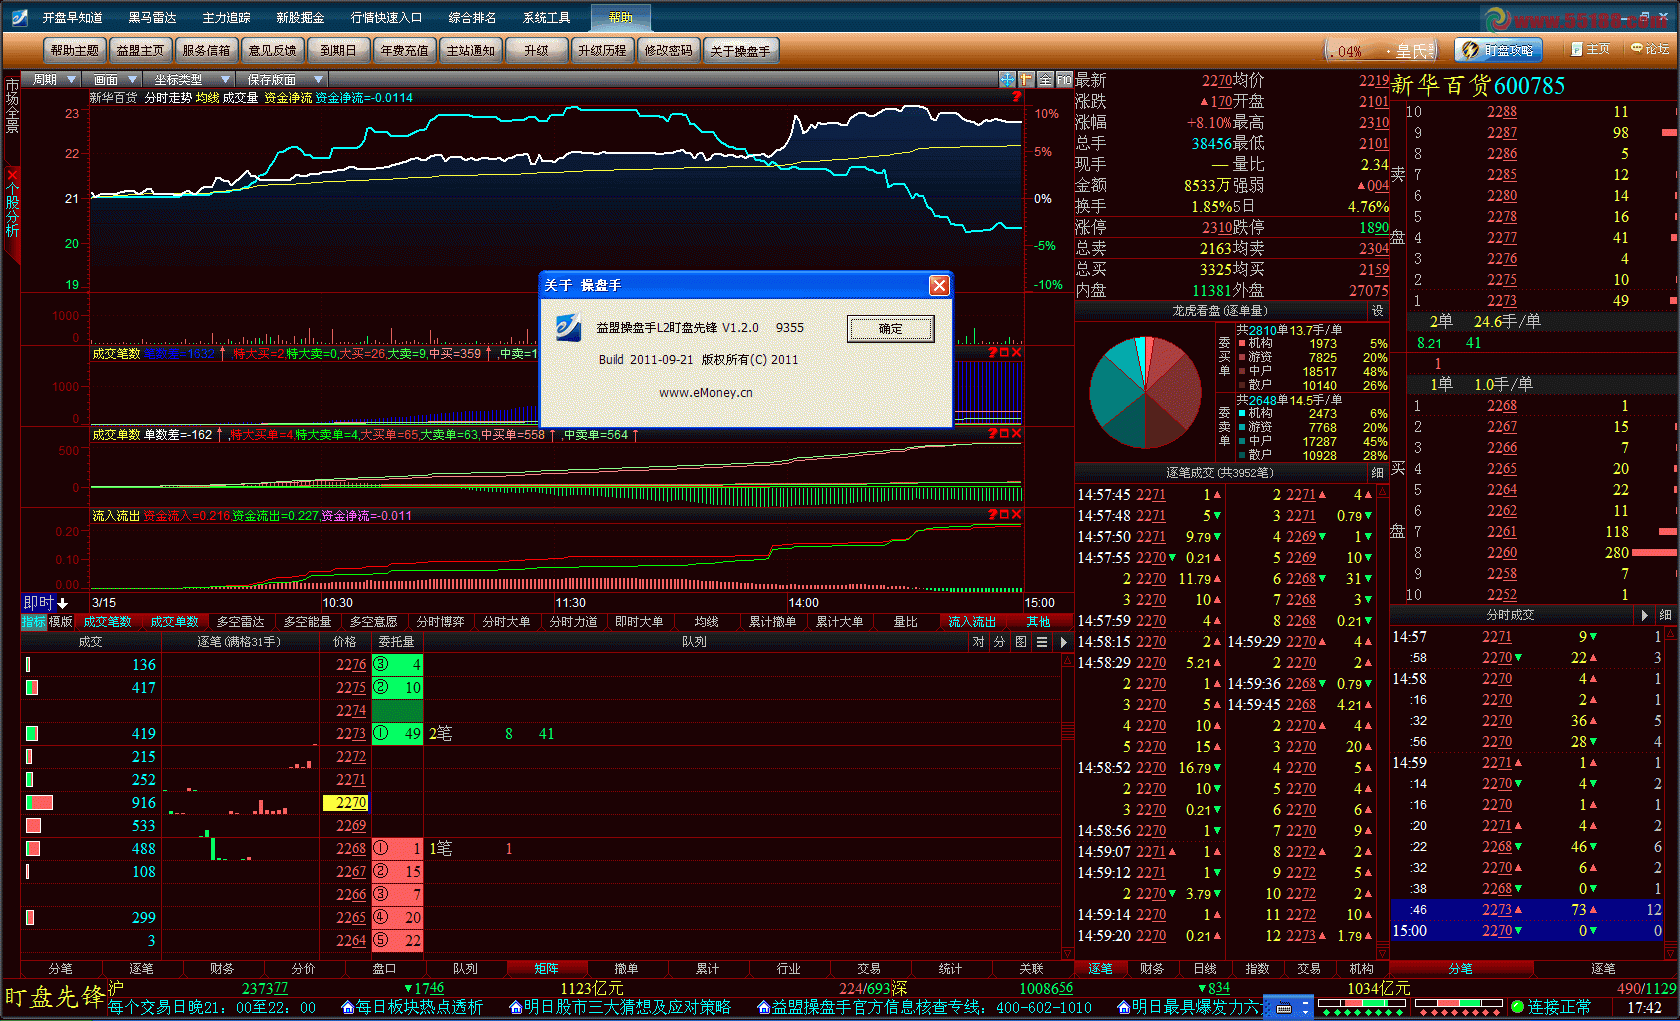The height and width of the screenshot is (1021, 1680).
Task: Click the 确定 button in the about dialog
Action: (890, 329)
